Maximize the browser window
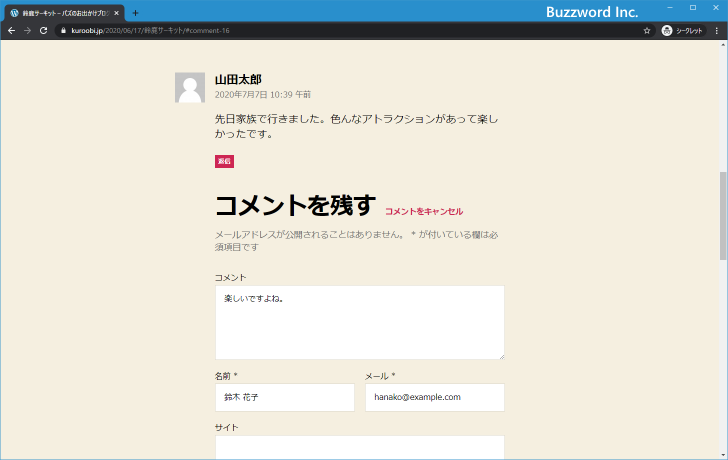Screen dimensions: 728x460 [693, 7]
